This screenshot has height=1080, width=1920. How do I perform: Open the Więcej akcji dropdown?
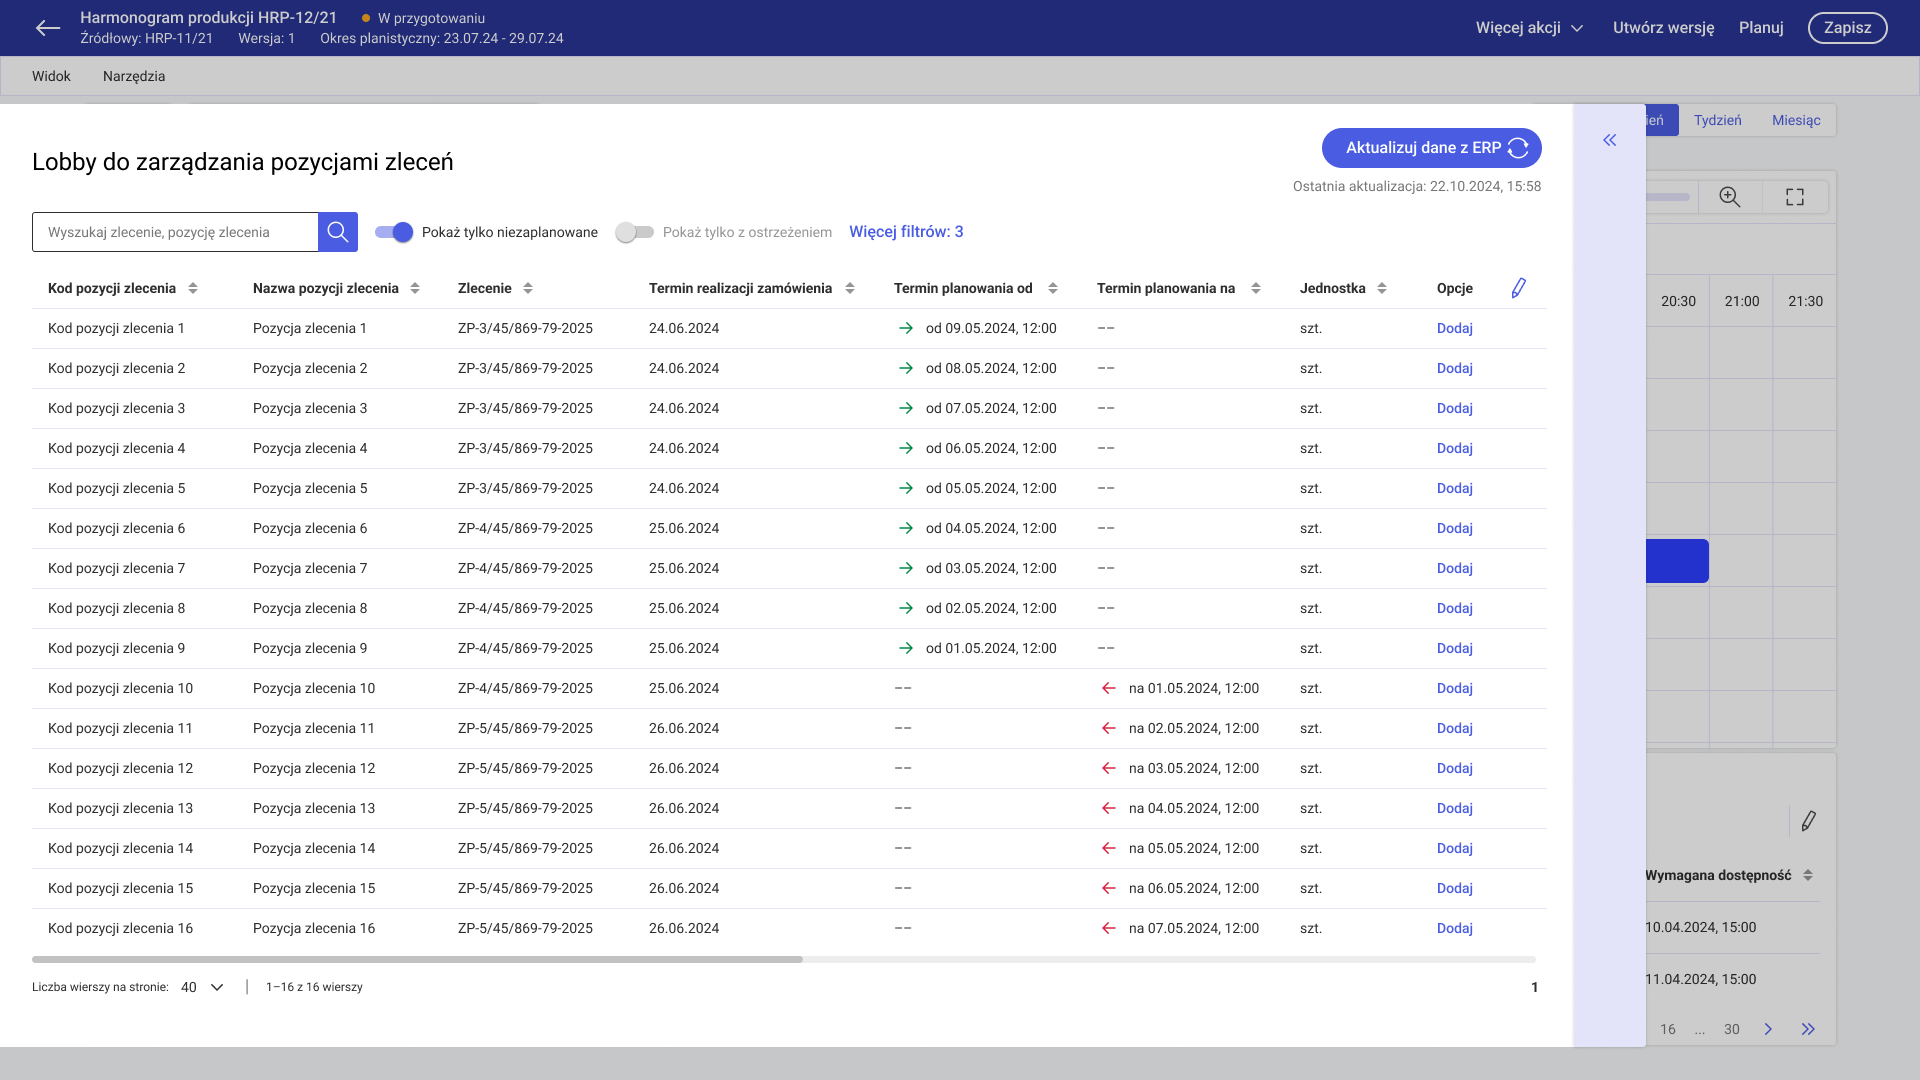(1529, 28)
